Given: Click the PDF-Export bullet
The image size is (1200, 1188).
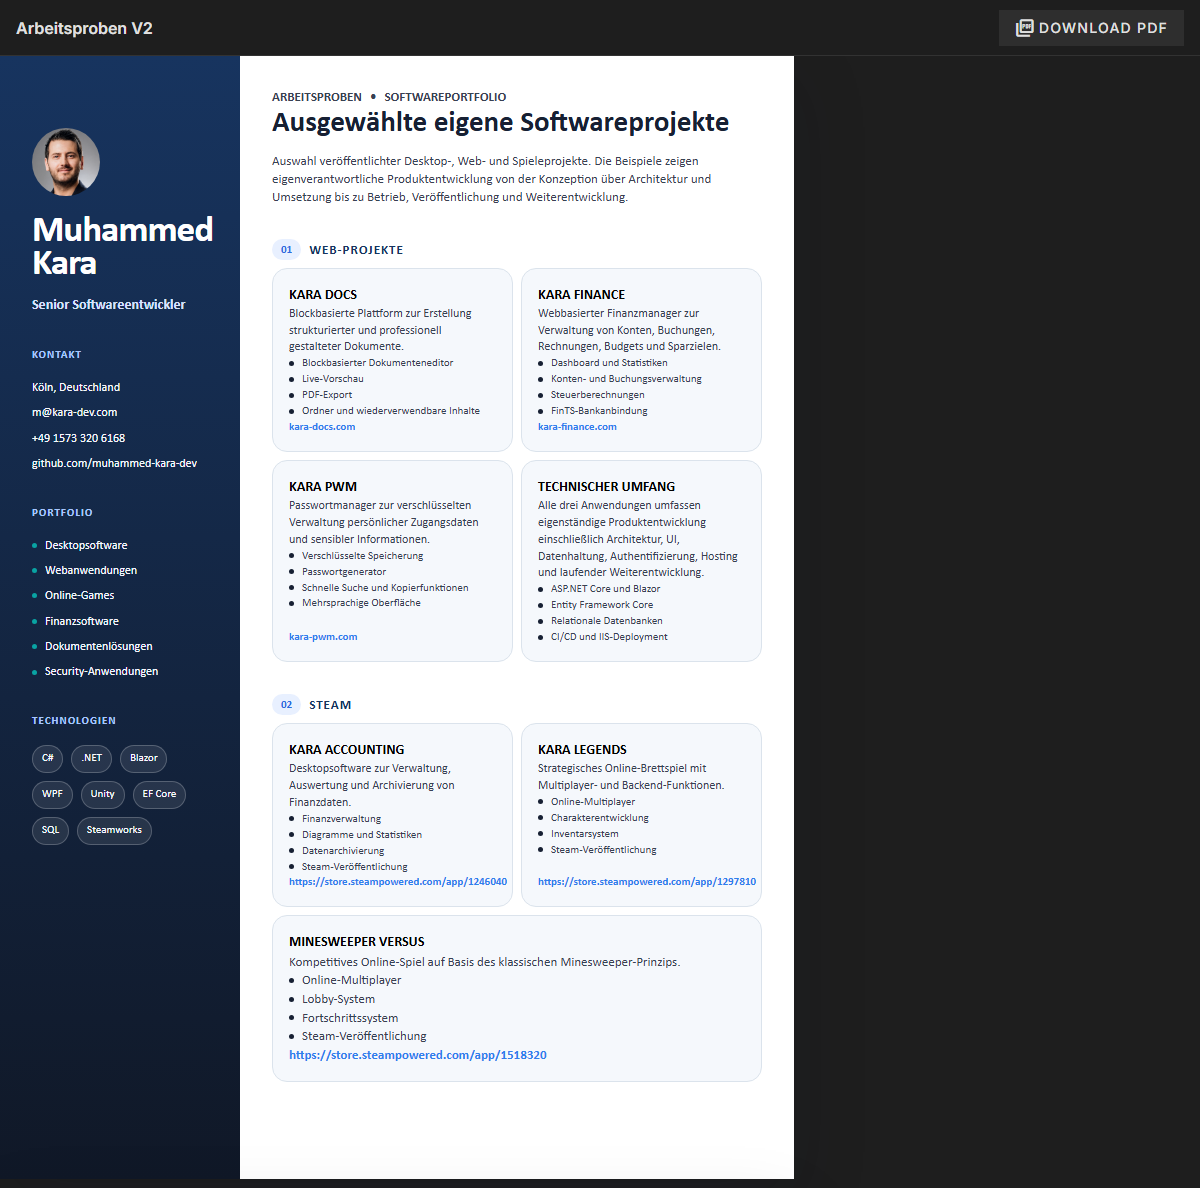Looking at the screenshot, I should coord(327,395).
